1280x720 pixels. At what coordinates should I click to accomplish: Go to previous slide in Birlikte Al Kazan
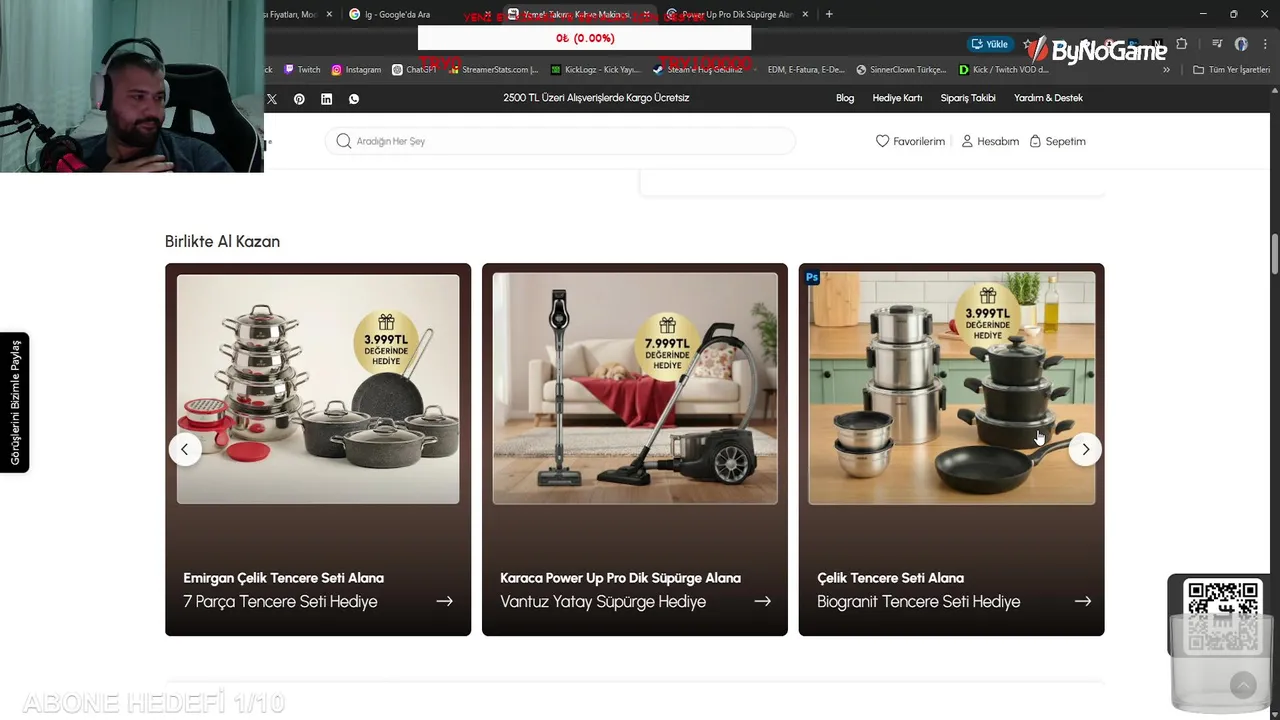[x=184, y=450]
